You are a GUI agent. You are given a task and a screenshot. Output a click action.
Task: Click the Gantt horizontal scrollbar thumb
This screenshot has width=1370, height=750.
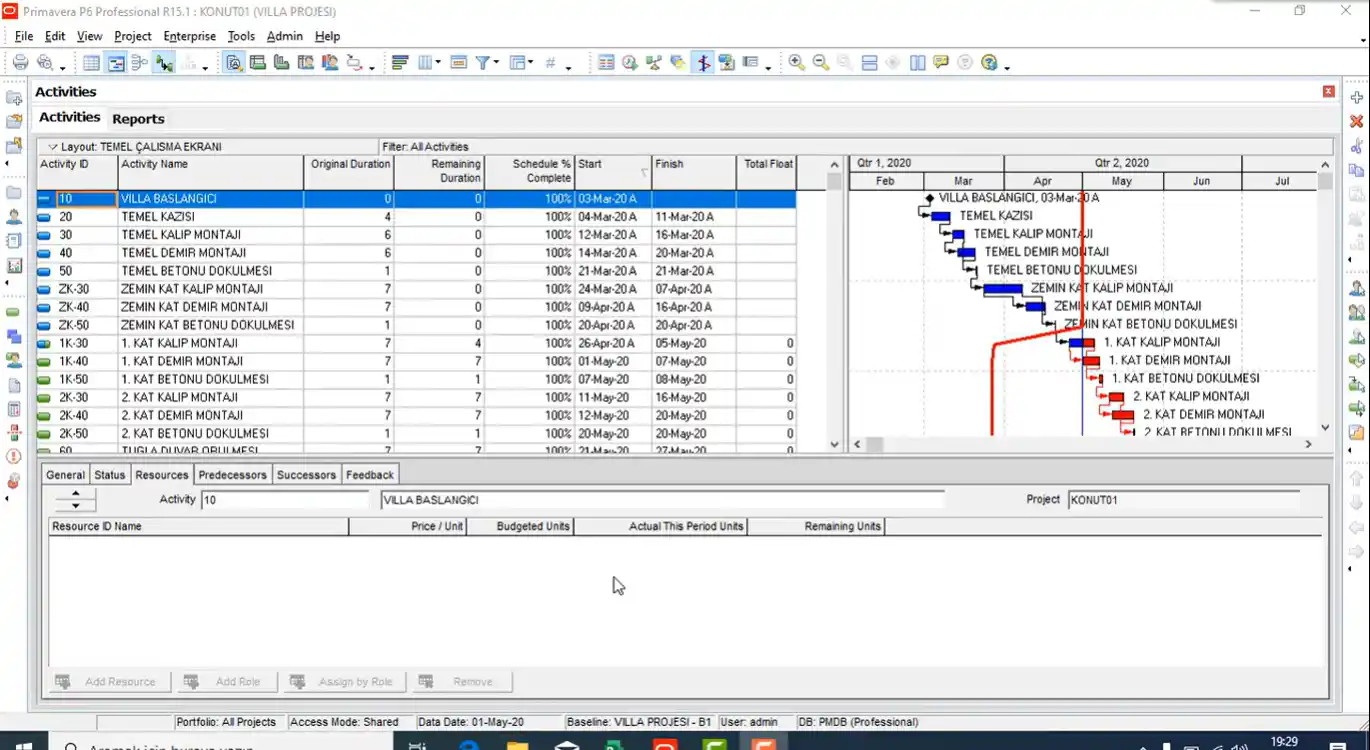pyautogui.click(x=875, y=444)
